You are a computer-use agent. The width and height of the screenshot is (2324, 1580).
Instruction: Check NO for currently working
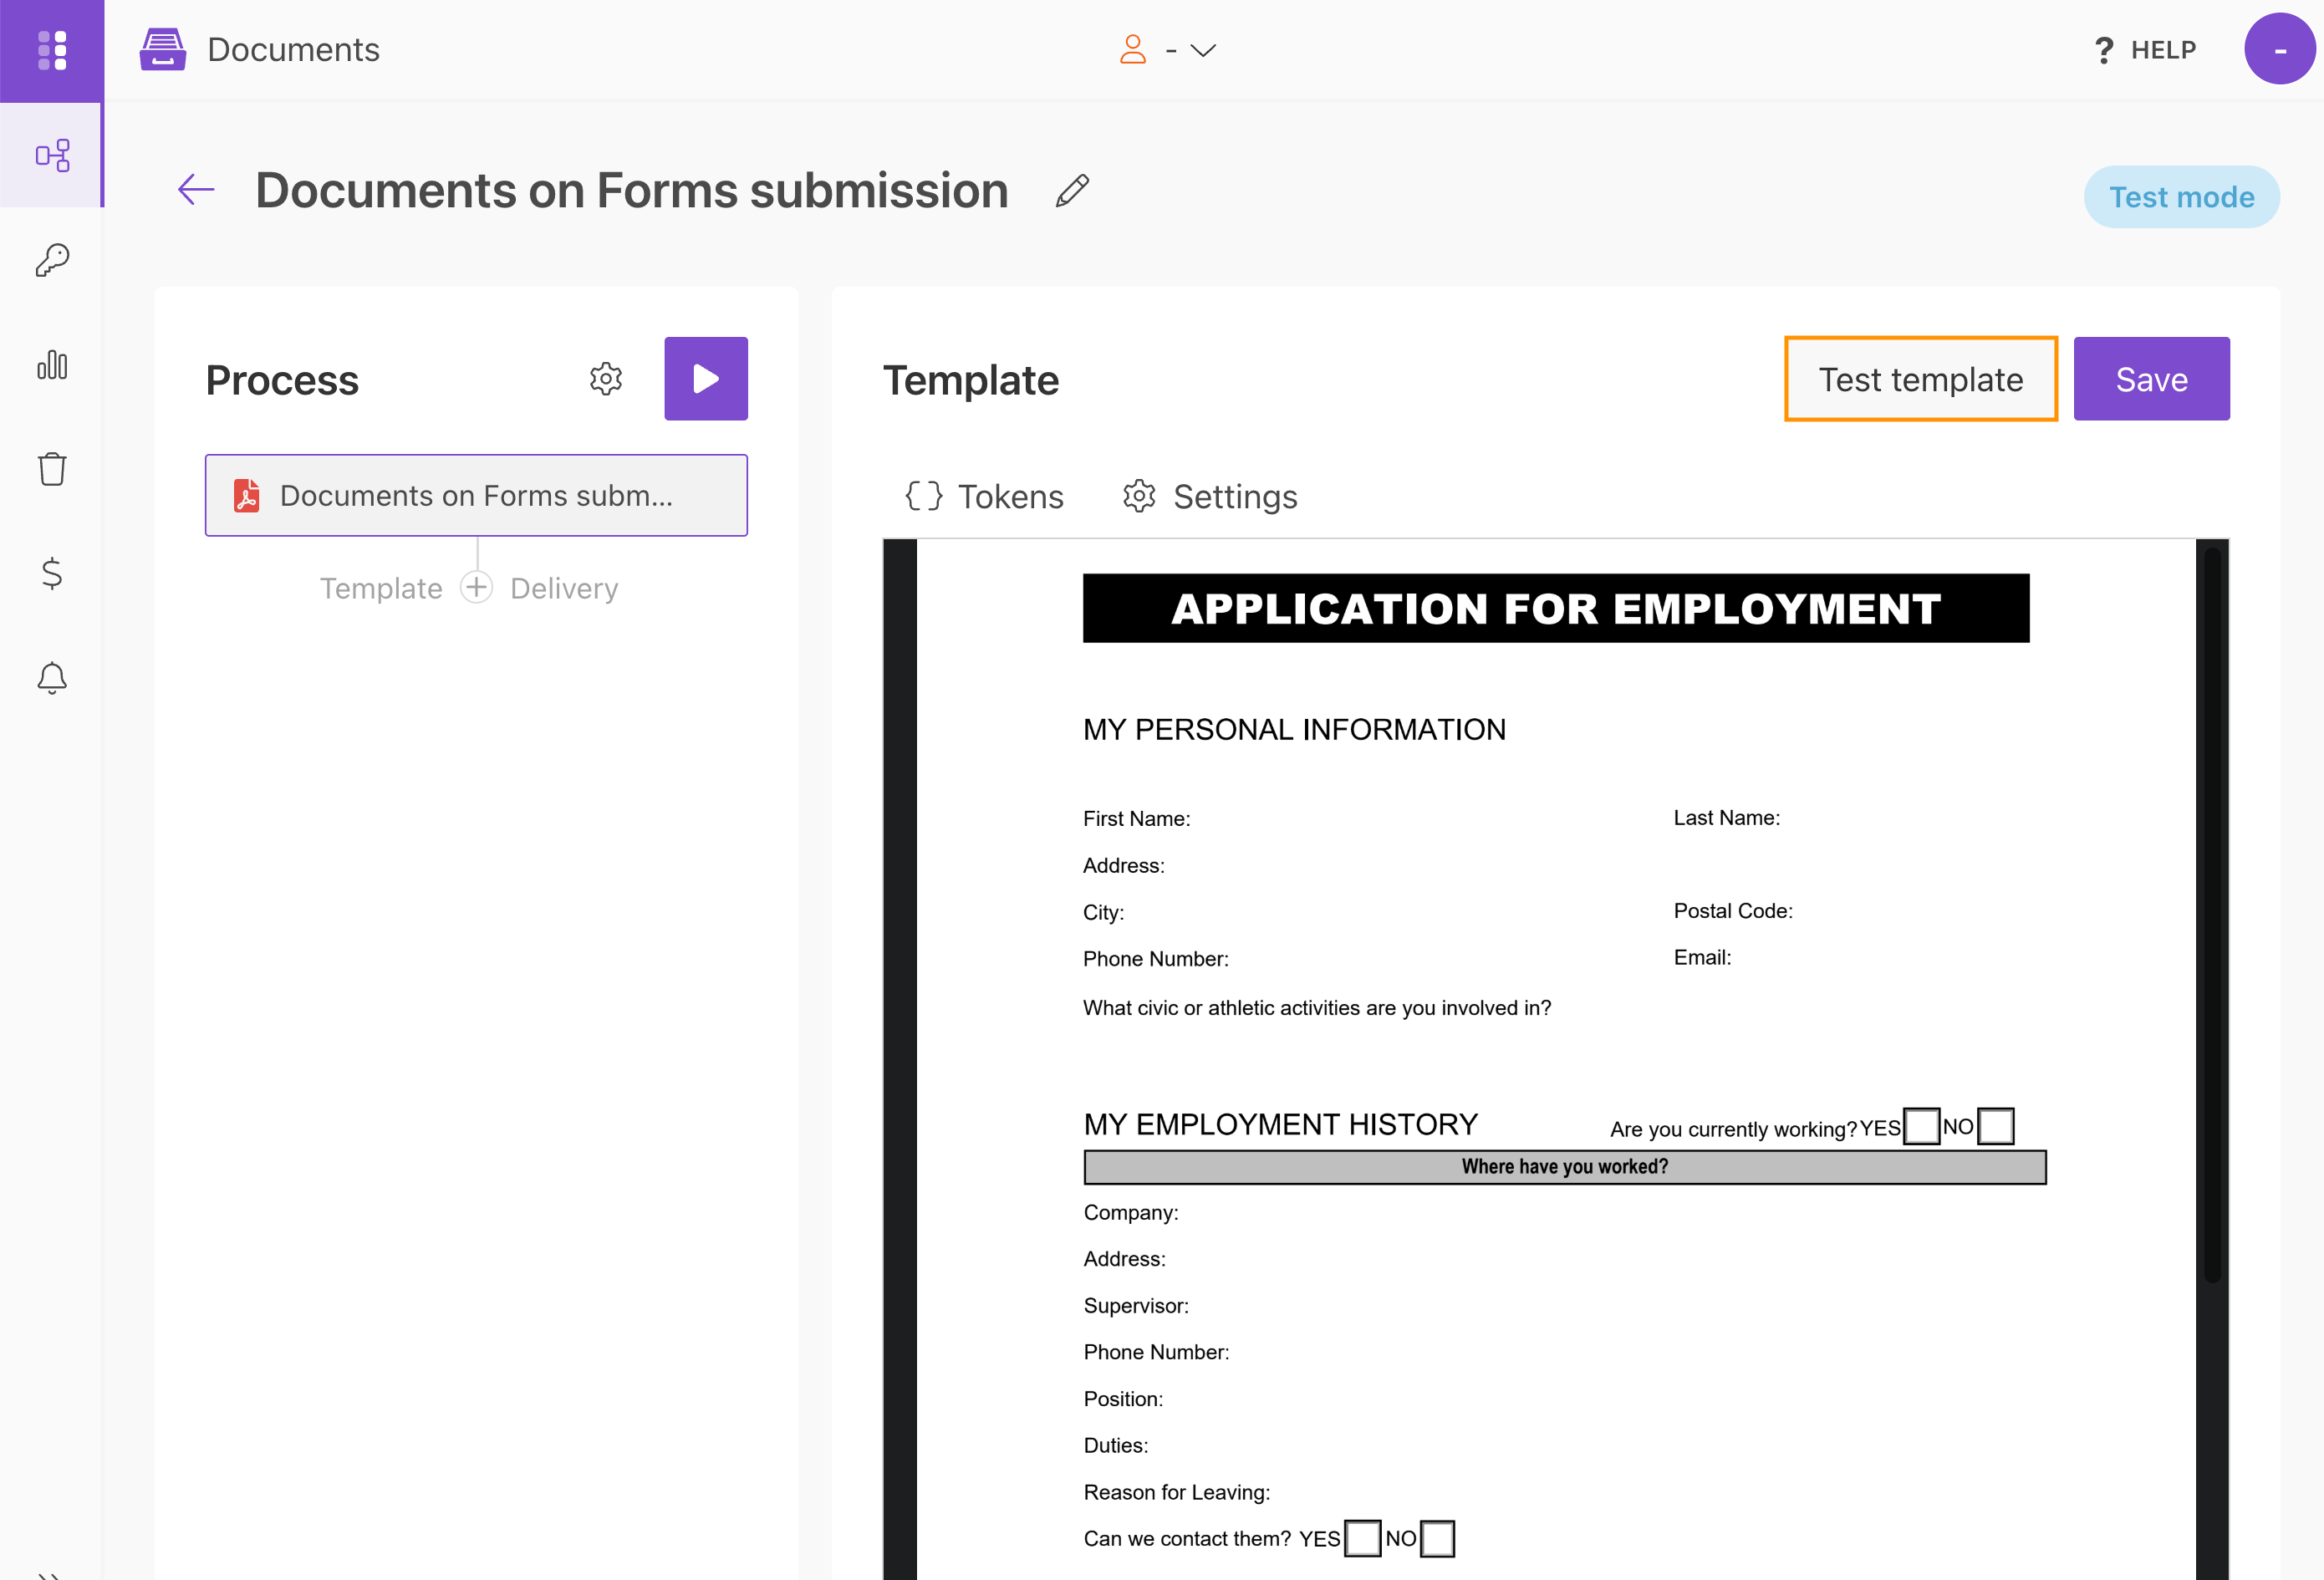point(1996,1126)
